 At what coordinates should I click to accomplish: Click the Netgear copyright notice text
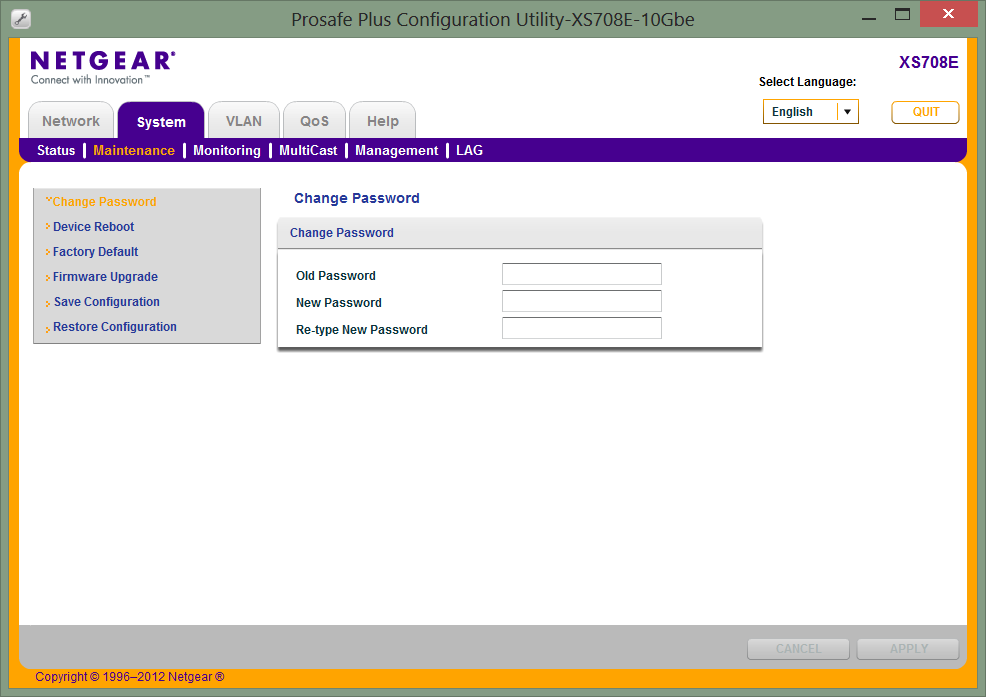(130, 677)
